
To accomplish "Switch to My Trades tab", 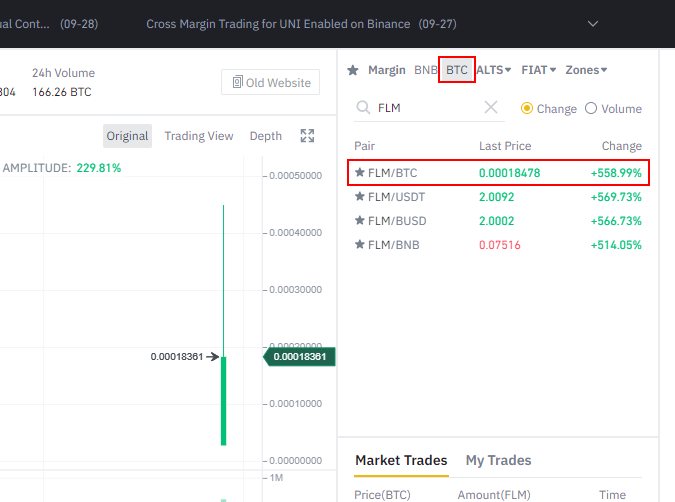I will [x=498, y=460].
